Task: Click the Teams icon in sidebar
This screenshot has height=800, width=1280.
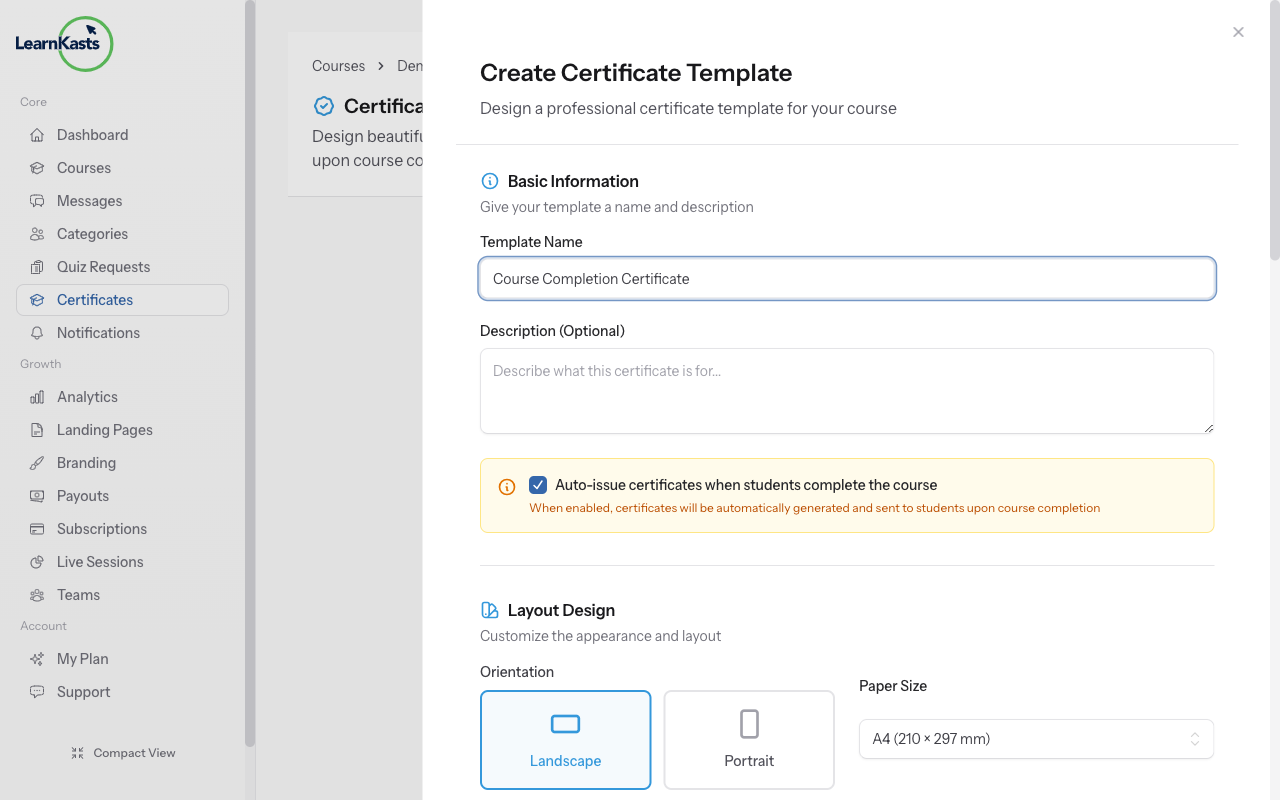Action: (x=37, y=595)
